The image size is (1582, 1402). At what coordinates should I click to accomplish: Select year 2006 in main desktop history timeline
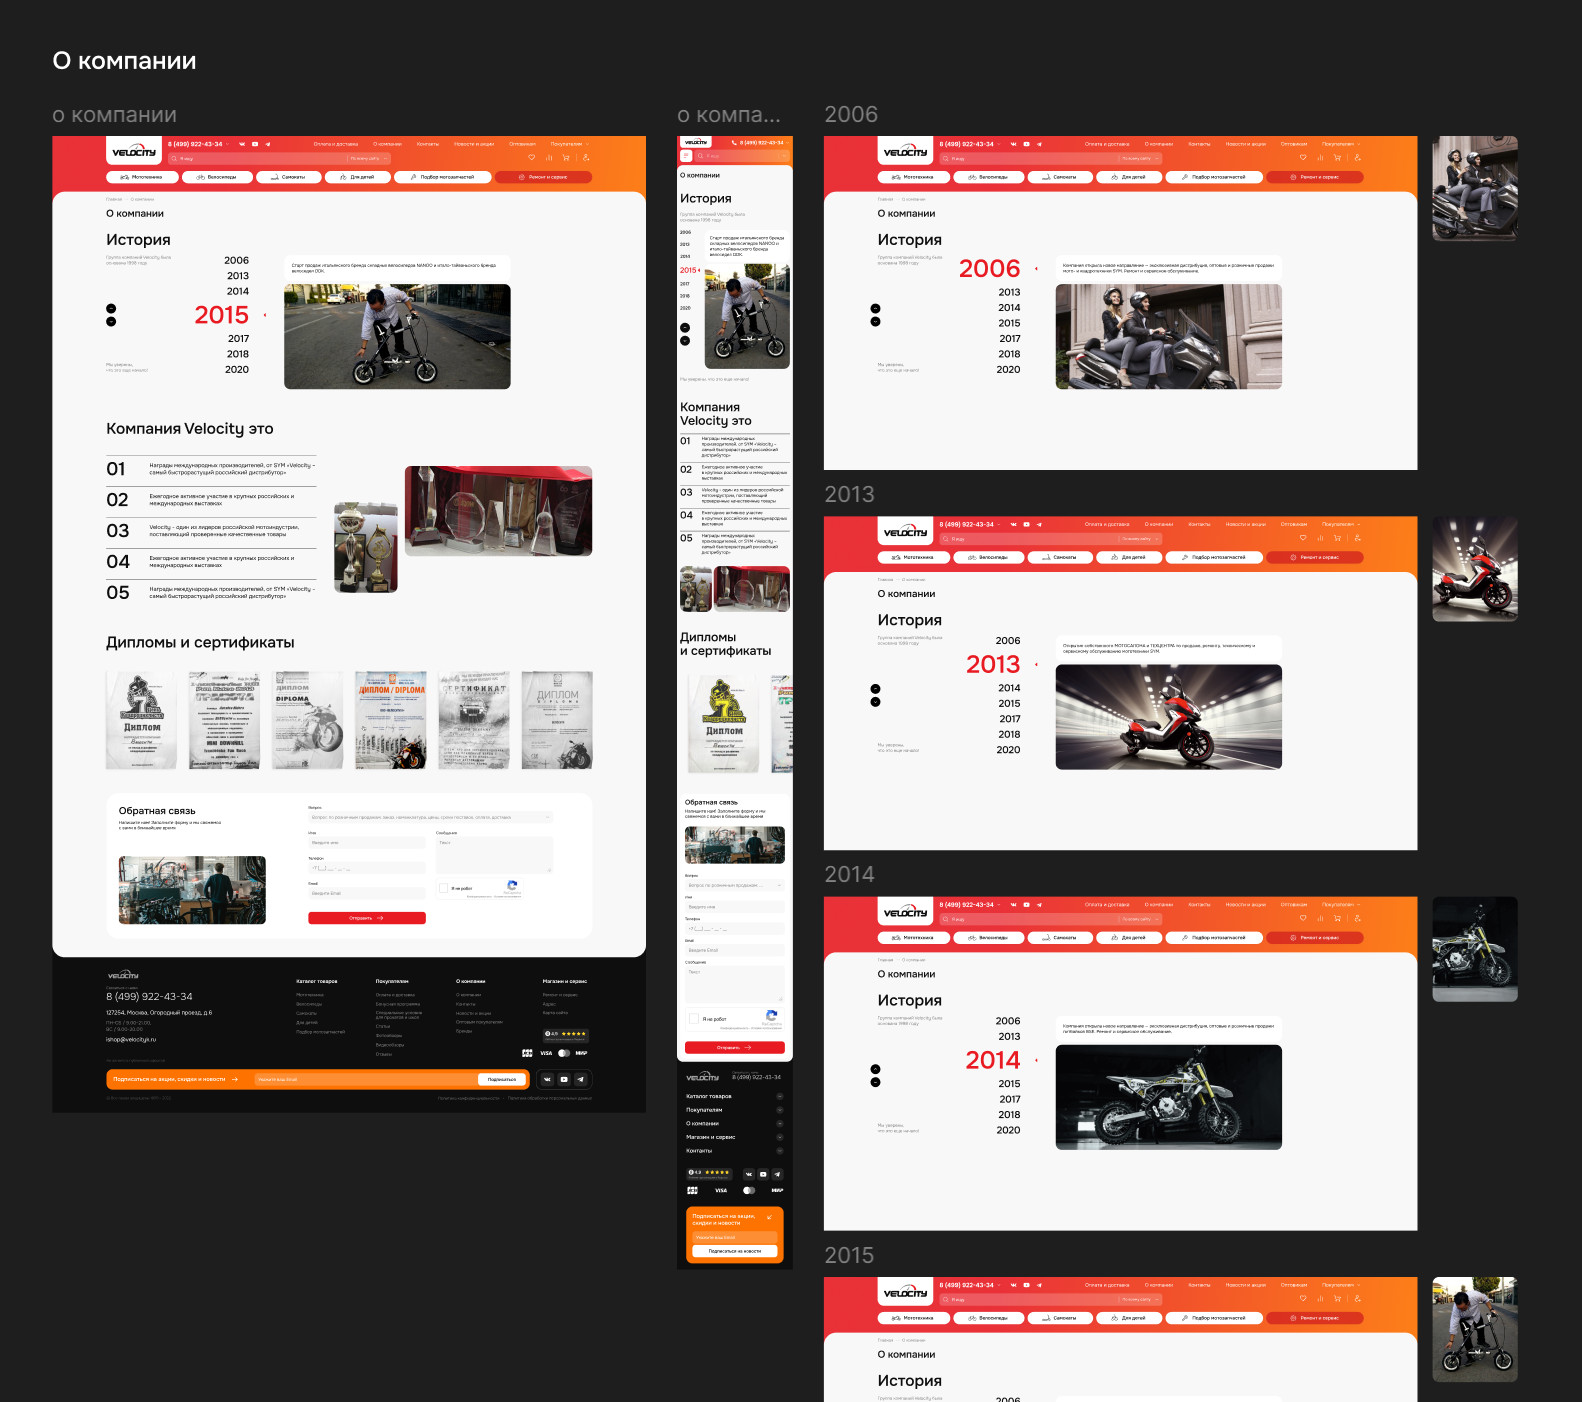point(237,260)
